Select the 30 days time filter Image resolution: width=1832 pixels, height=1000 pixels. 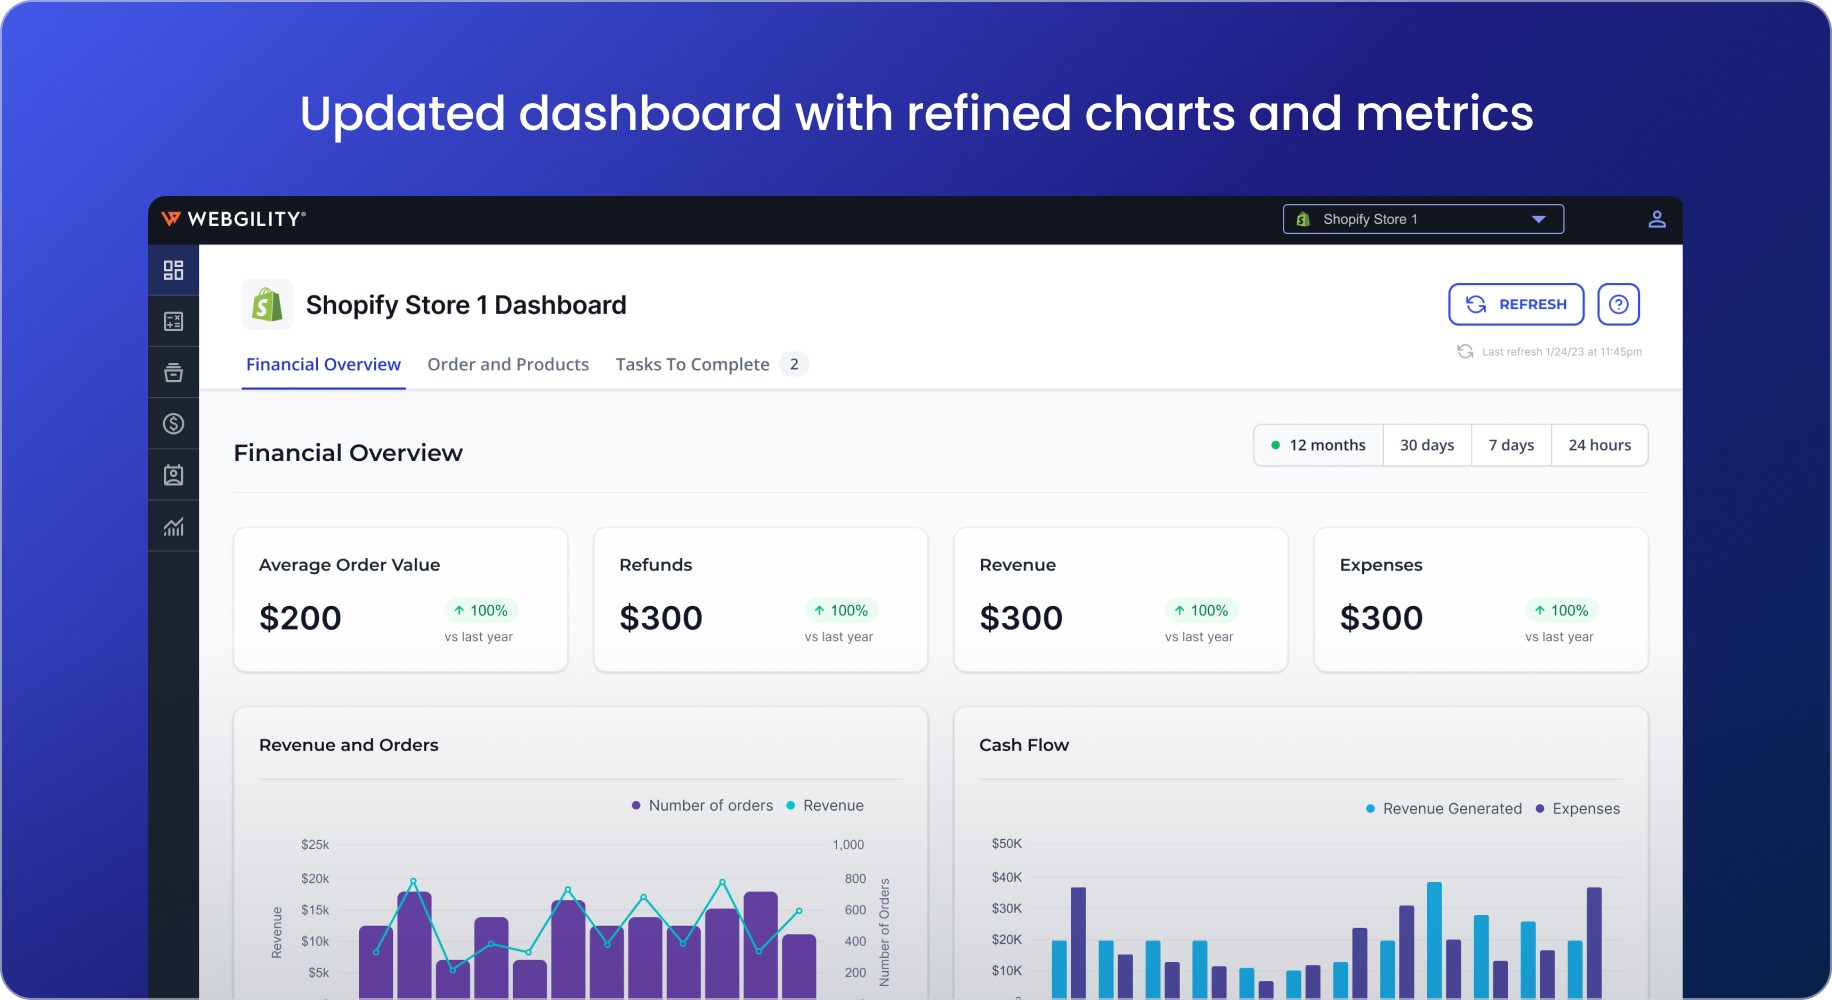[x=1426, y=445]
